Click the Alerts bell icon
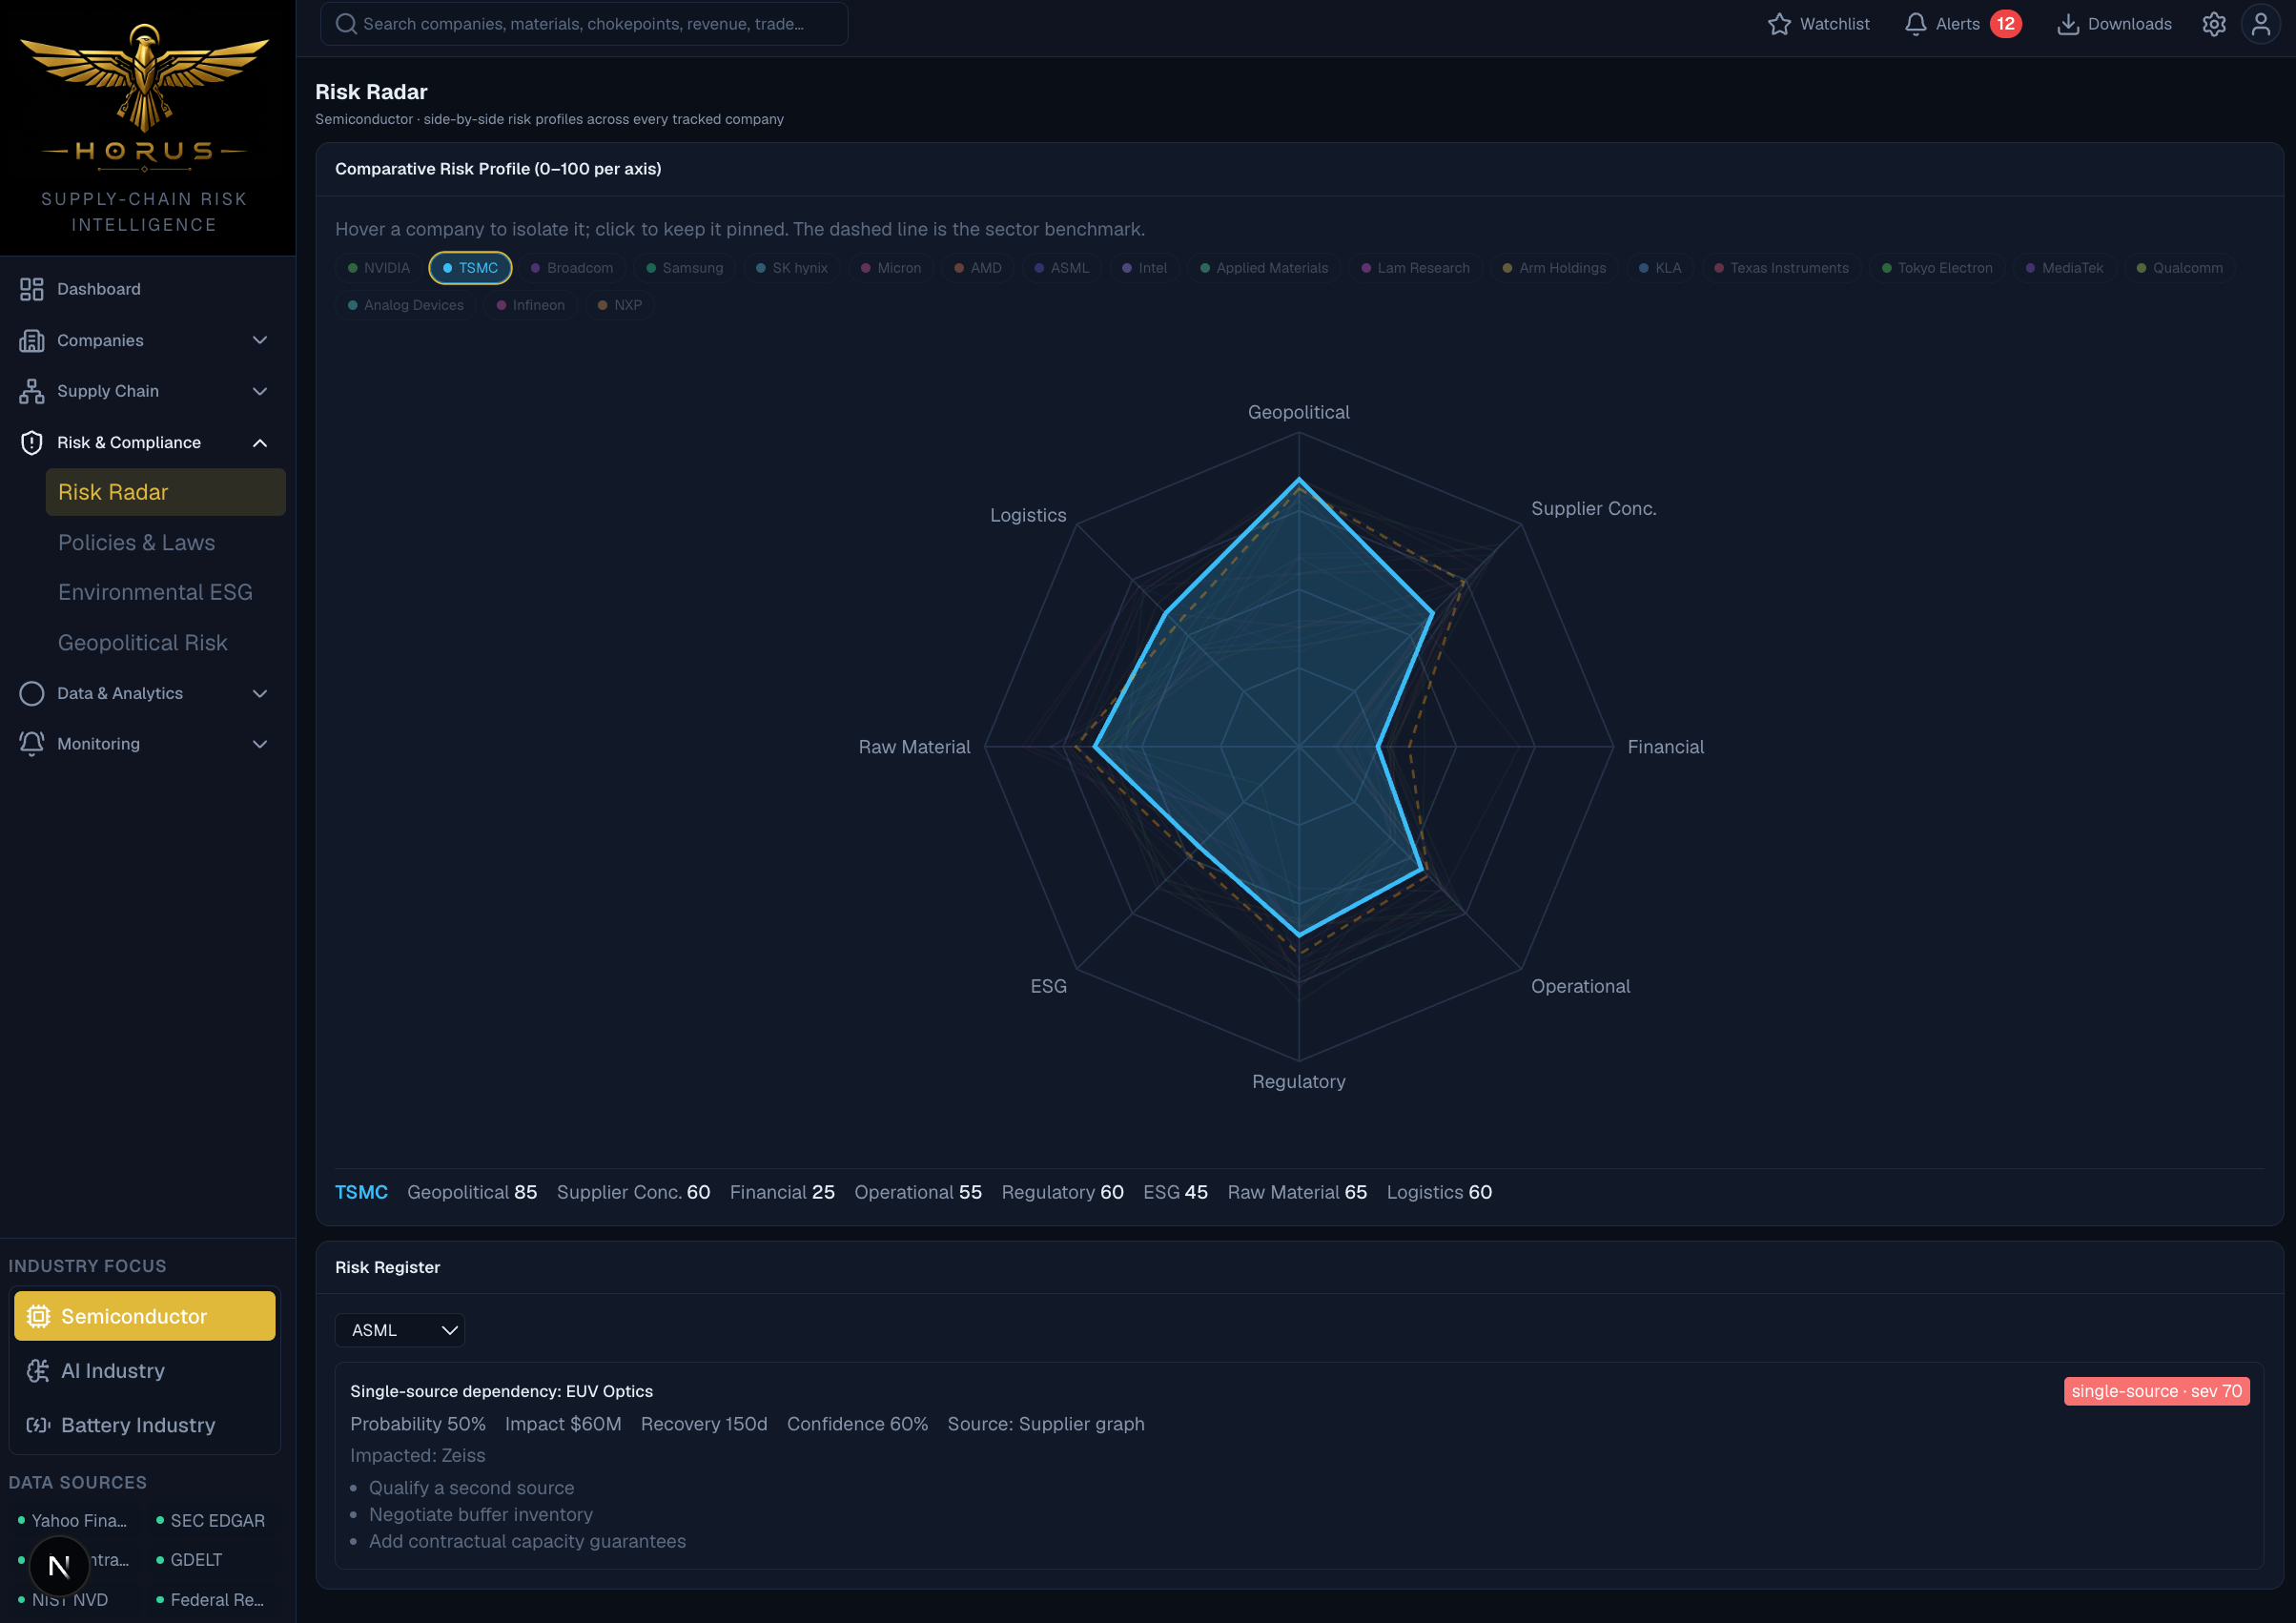Viewport: 2296px width, 1623px height. coord(1915,24)
